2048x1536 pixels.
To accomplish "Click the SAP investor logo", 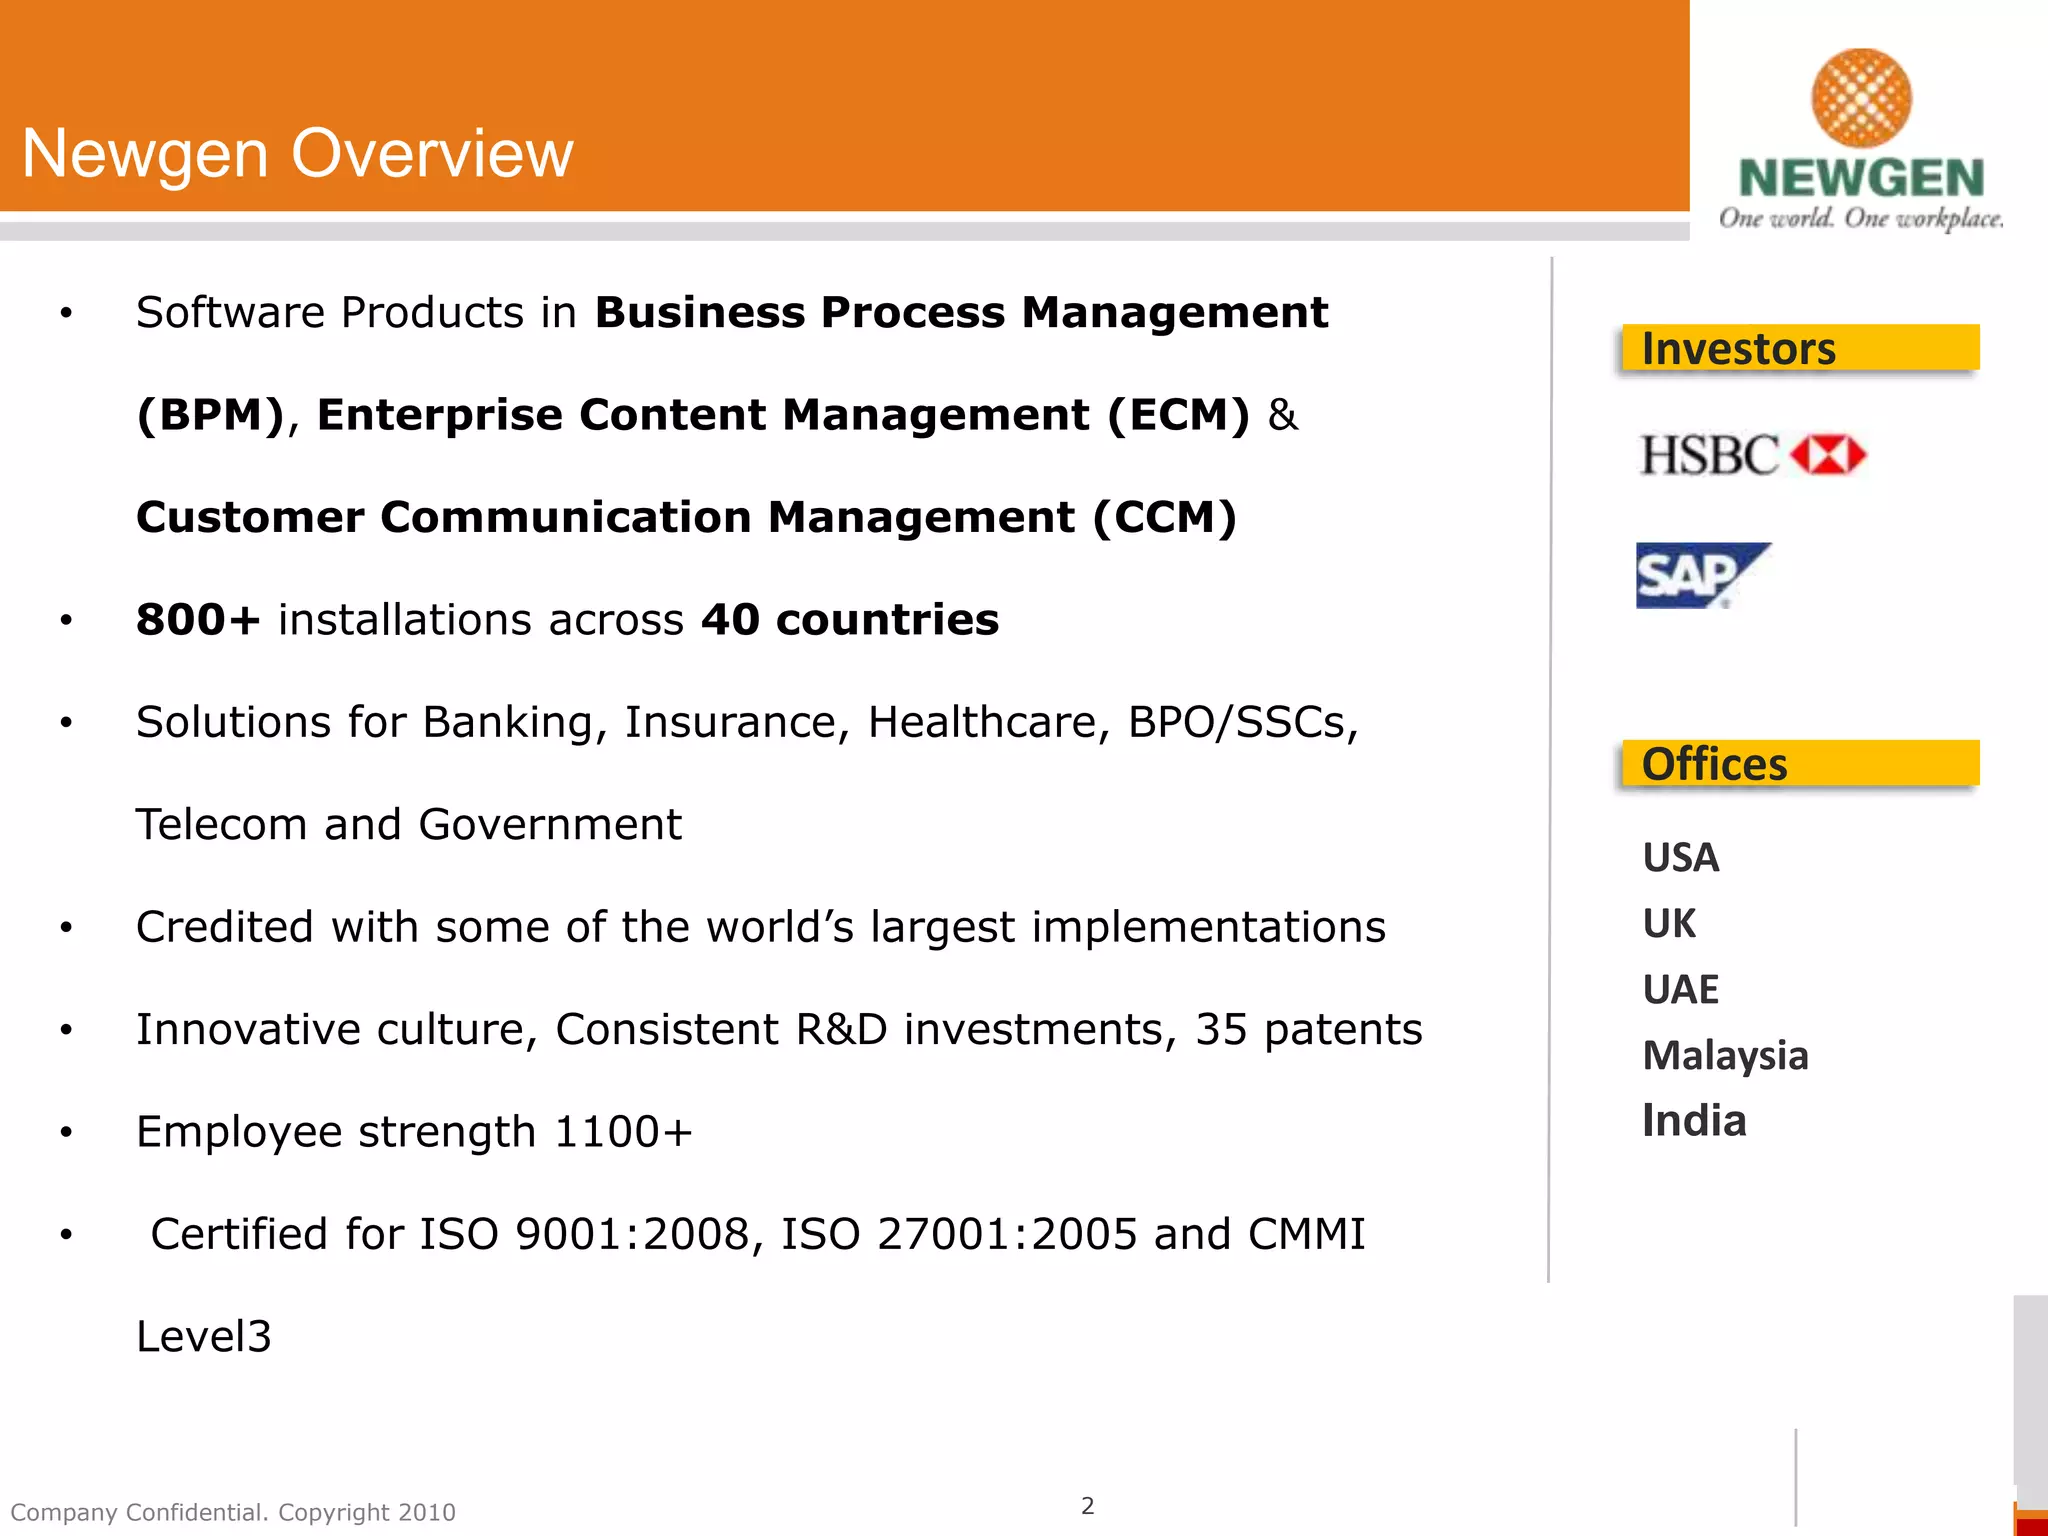I will (1703, 575).
